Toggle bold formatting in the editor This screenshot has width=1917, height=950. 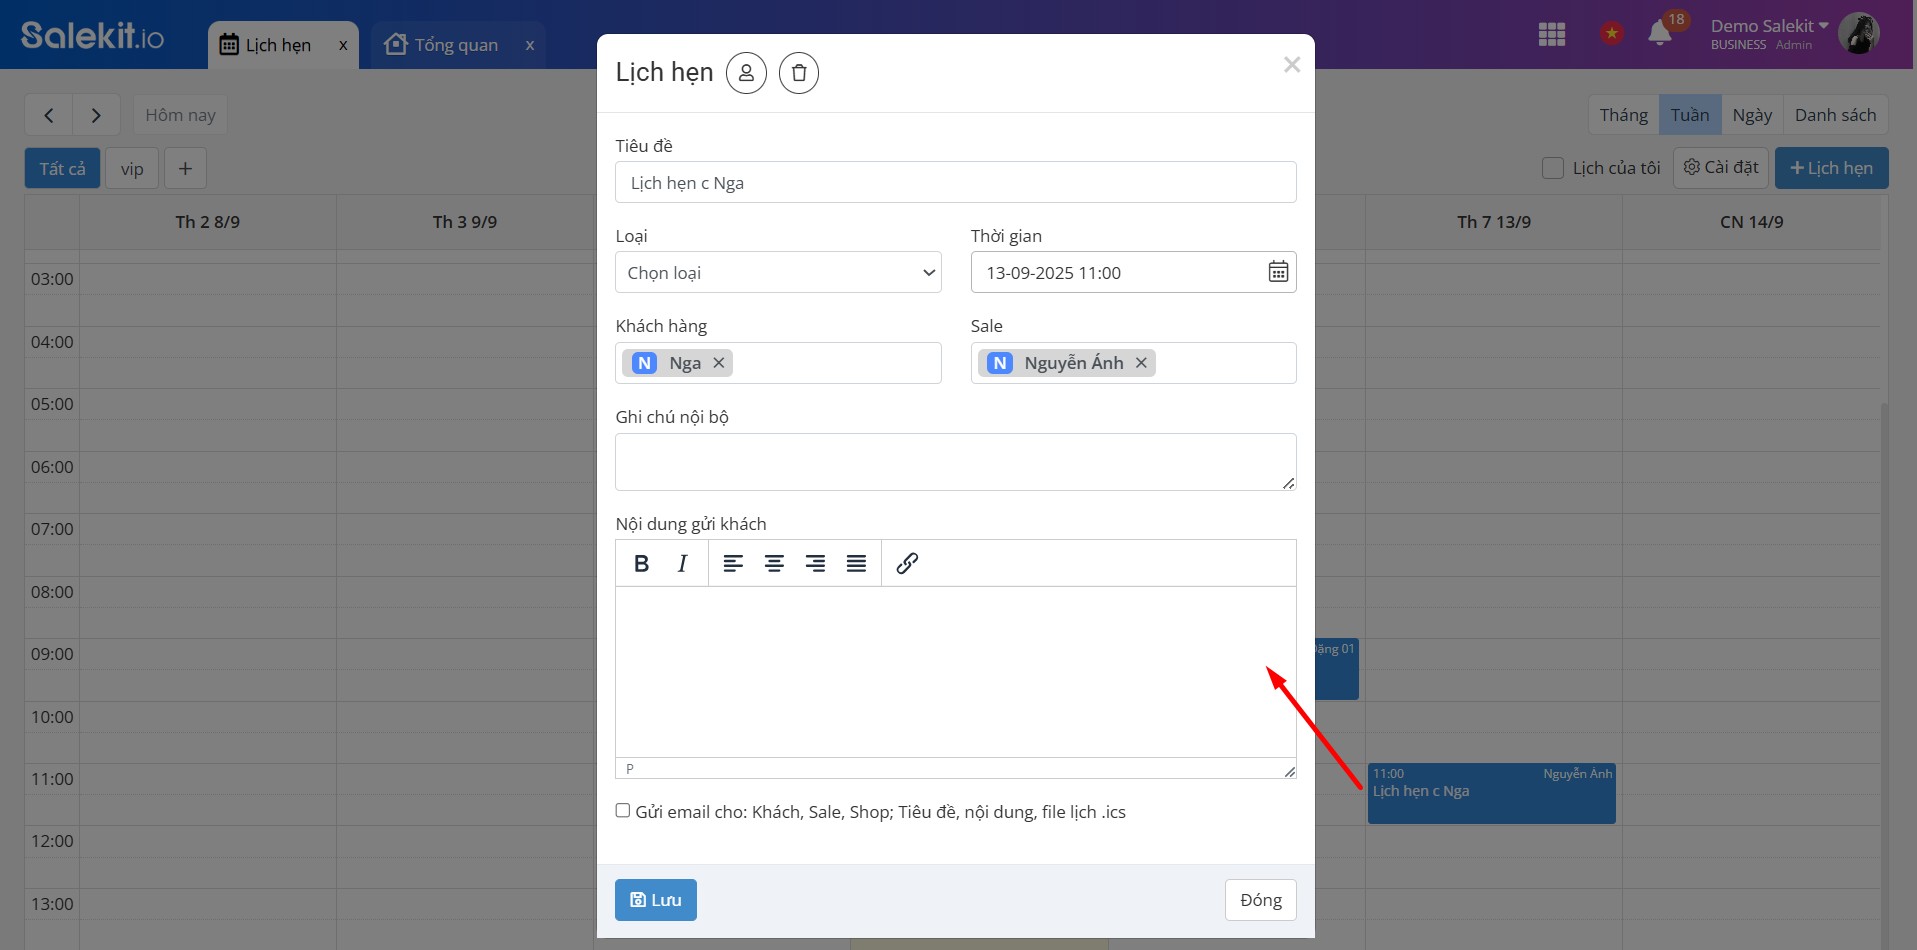tap(641, 564)
